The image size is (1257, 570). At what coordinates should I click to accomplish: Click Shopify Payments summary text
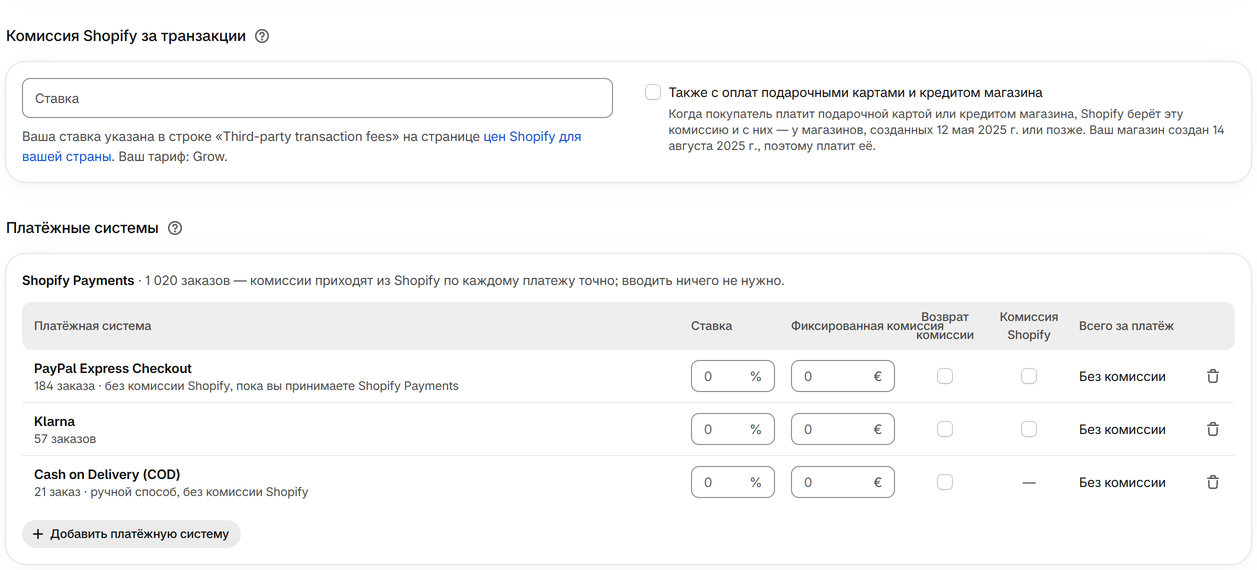[x=403, y=281]
